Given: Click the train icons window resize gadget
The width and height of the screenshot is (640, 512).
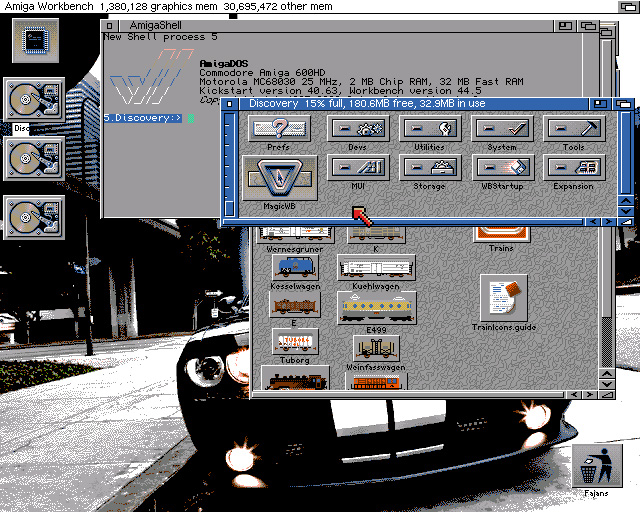Looking at the screenshot, I should (607, 395).
